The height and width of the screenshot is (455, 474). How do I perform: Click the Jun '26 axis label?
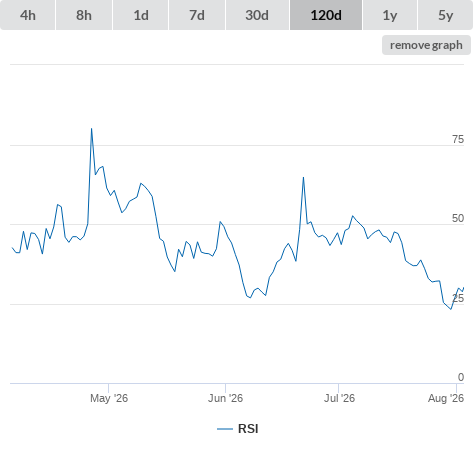(226, 398)
